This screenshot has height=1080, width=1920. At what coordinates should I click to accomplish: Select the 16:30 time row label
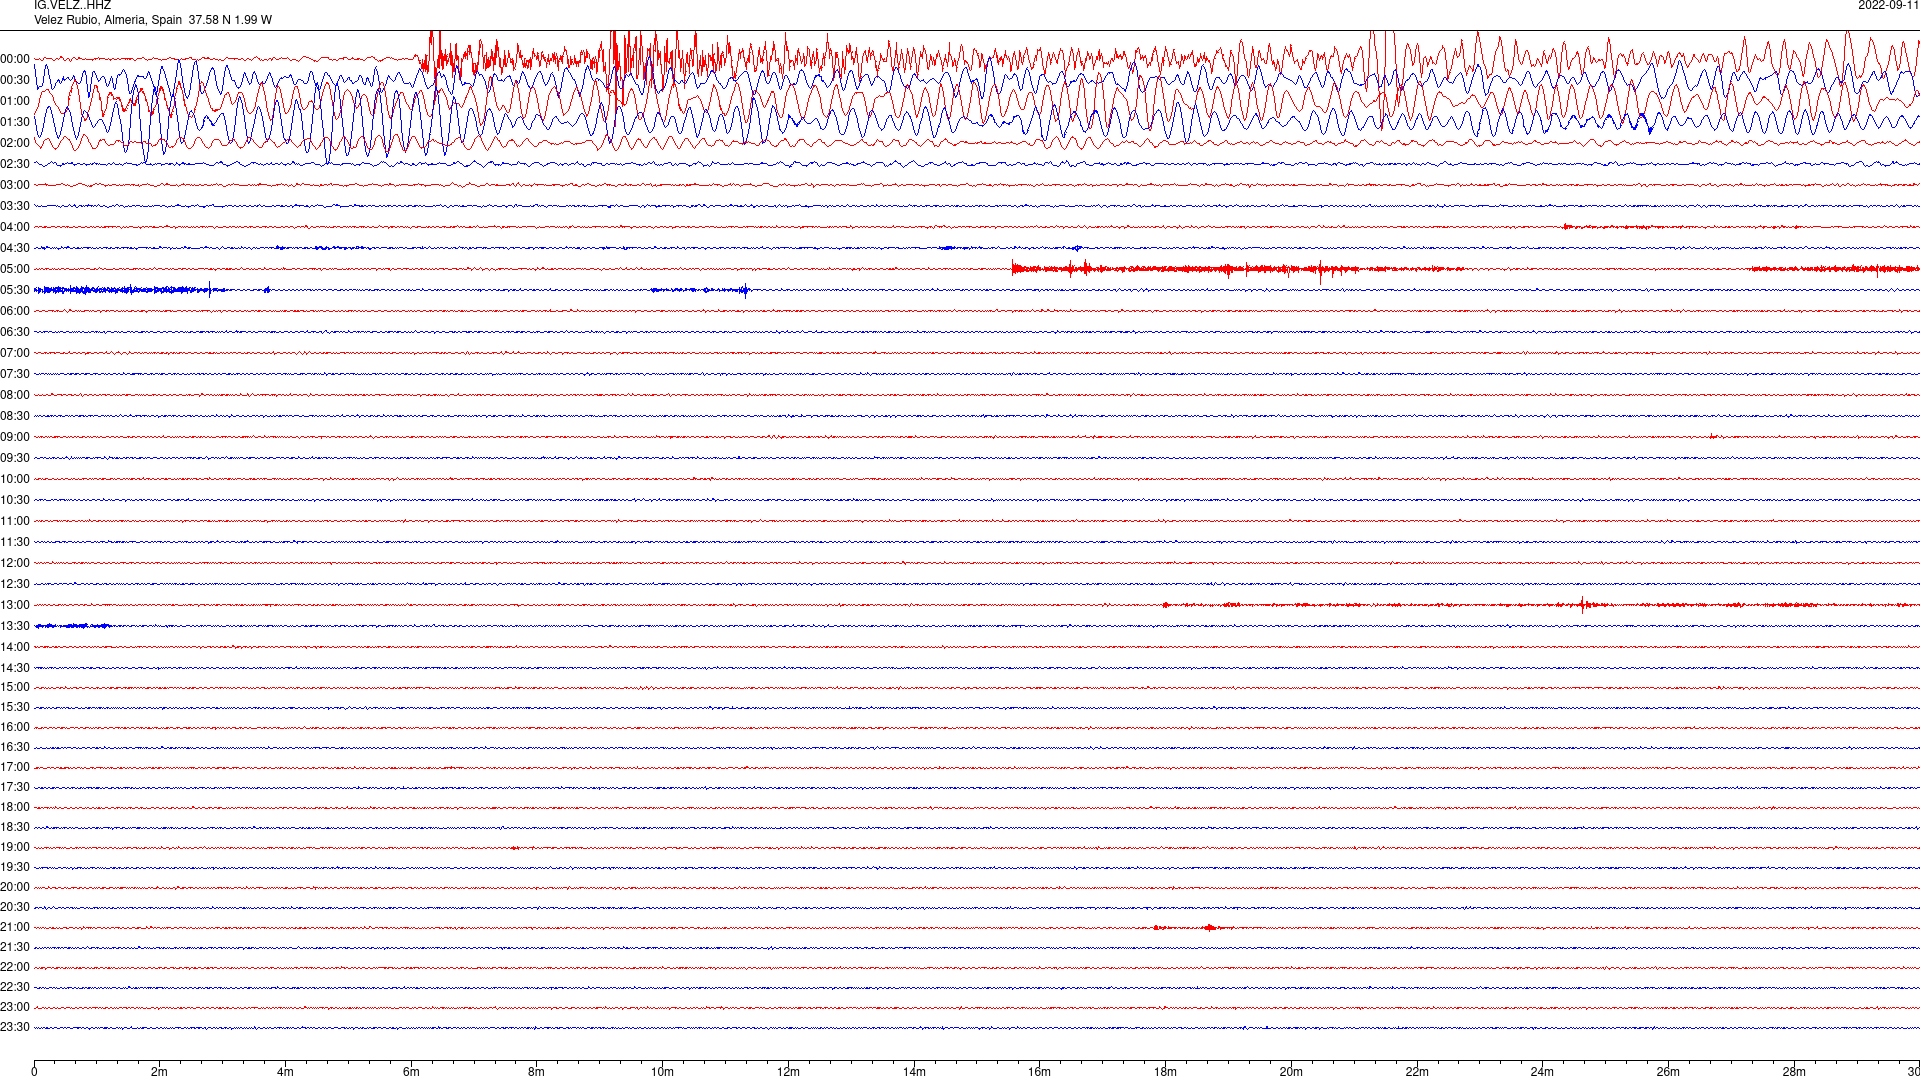coord(15,747)
